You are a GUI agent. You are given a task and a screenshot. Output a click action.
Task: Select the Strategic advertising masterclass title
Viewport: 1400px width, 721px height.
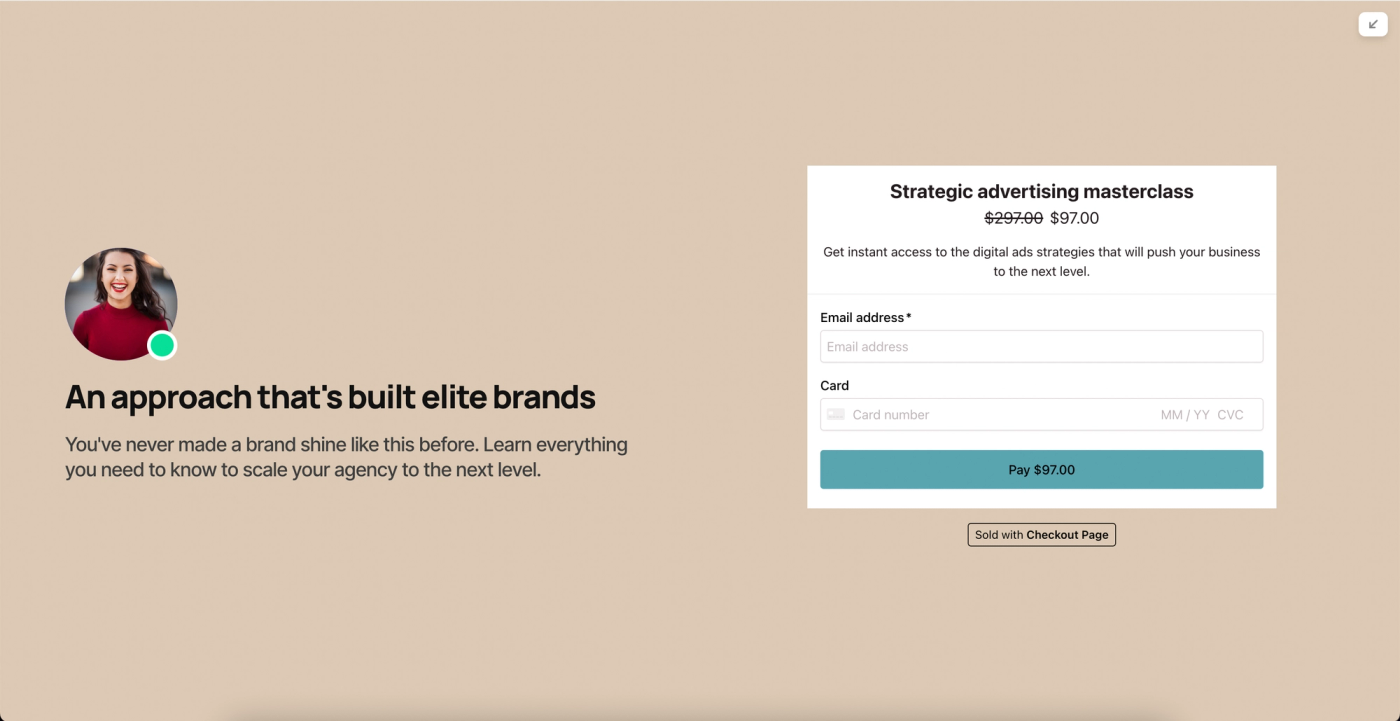click(1041, 191)
